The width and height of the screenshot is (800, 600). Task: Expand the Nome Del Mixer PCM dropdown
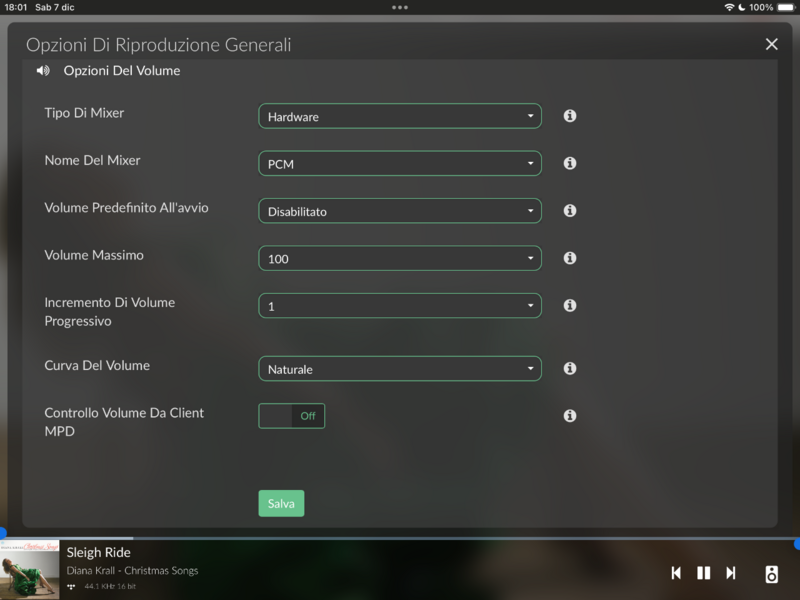pos(399,163)
